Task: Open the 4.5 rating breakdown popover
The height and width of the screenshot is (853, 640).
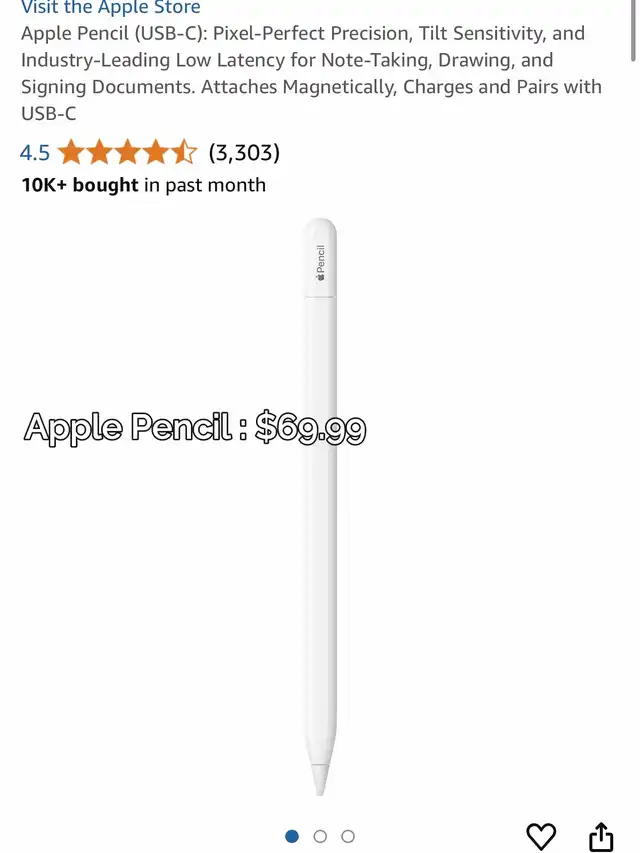Action: point(35,152)
